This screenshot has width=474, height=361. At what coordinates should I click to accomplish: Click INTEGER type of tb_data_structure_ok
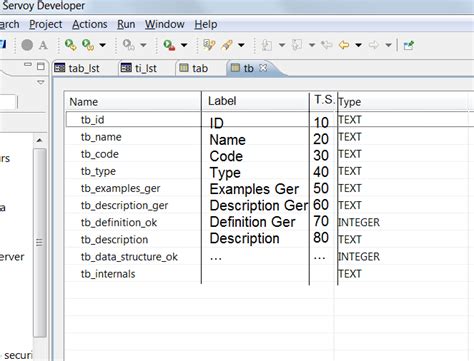pyautogui.click(x=359, y=257)
